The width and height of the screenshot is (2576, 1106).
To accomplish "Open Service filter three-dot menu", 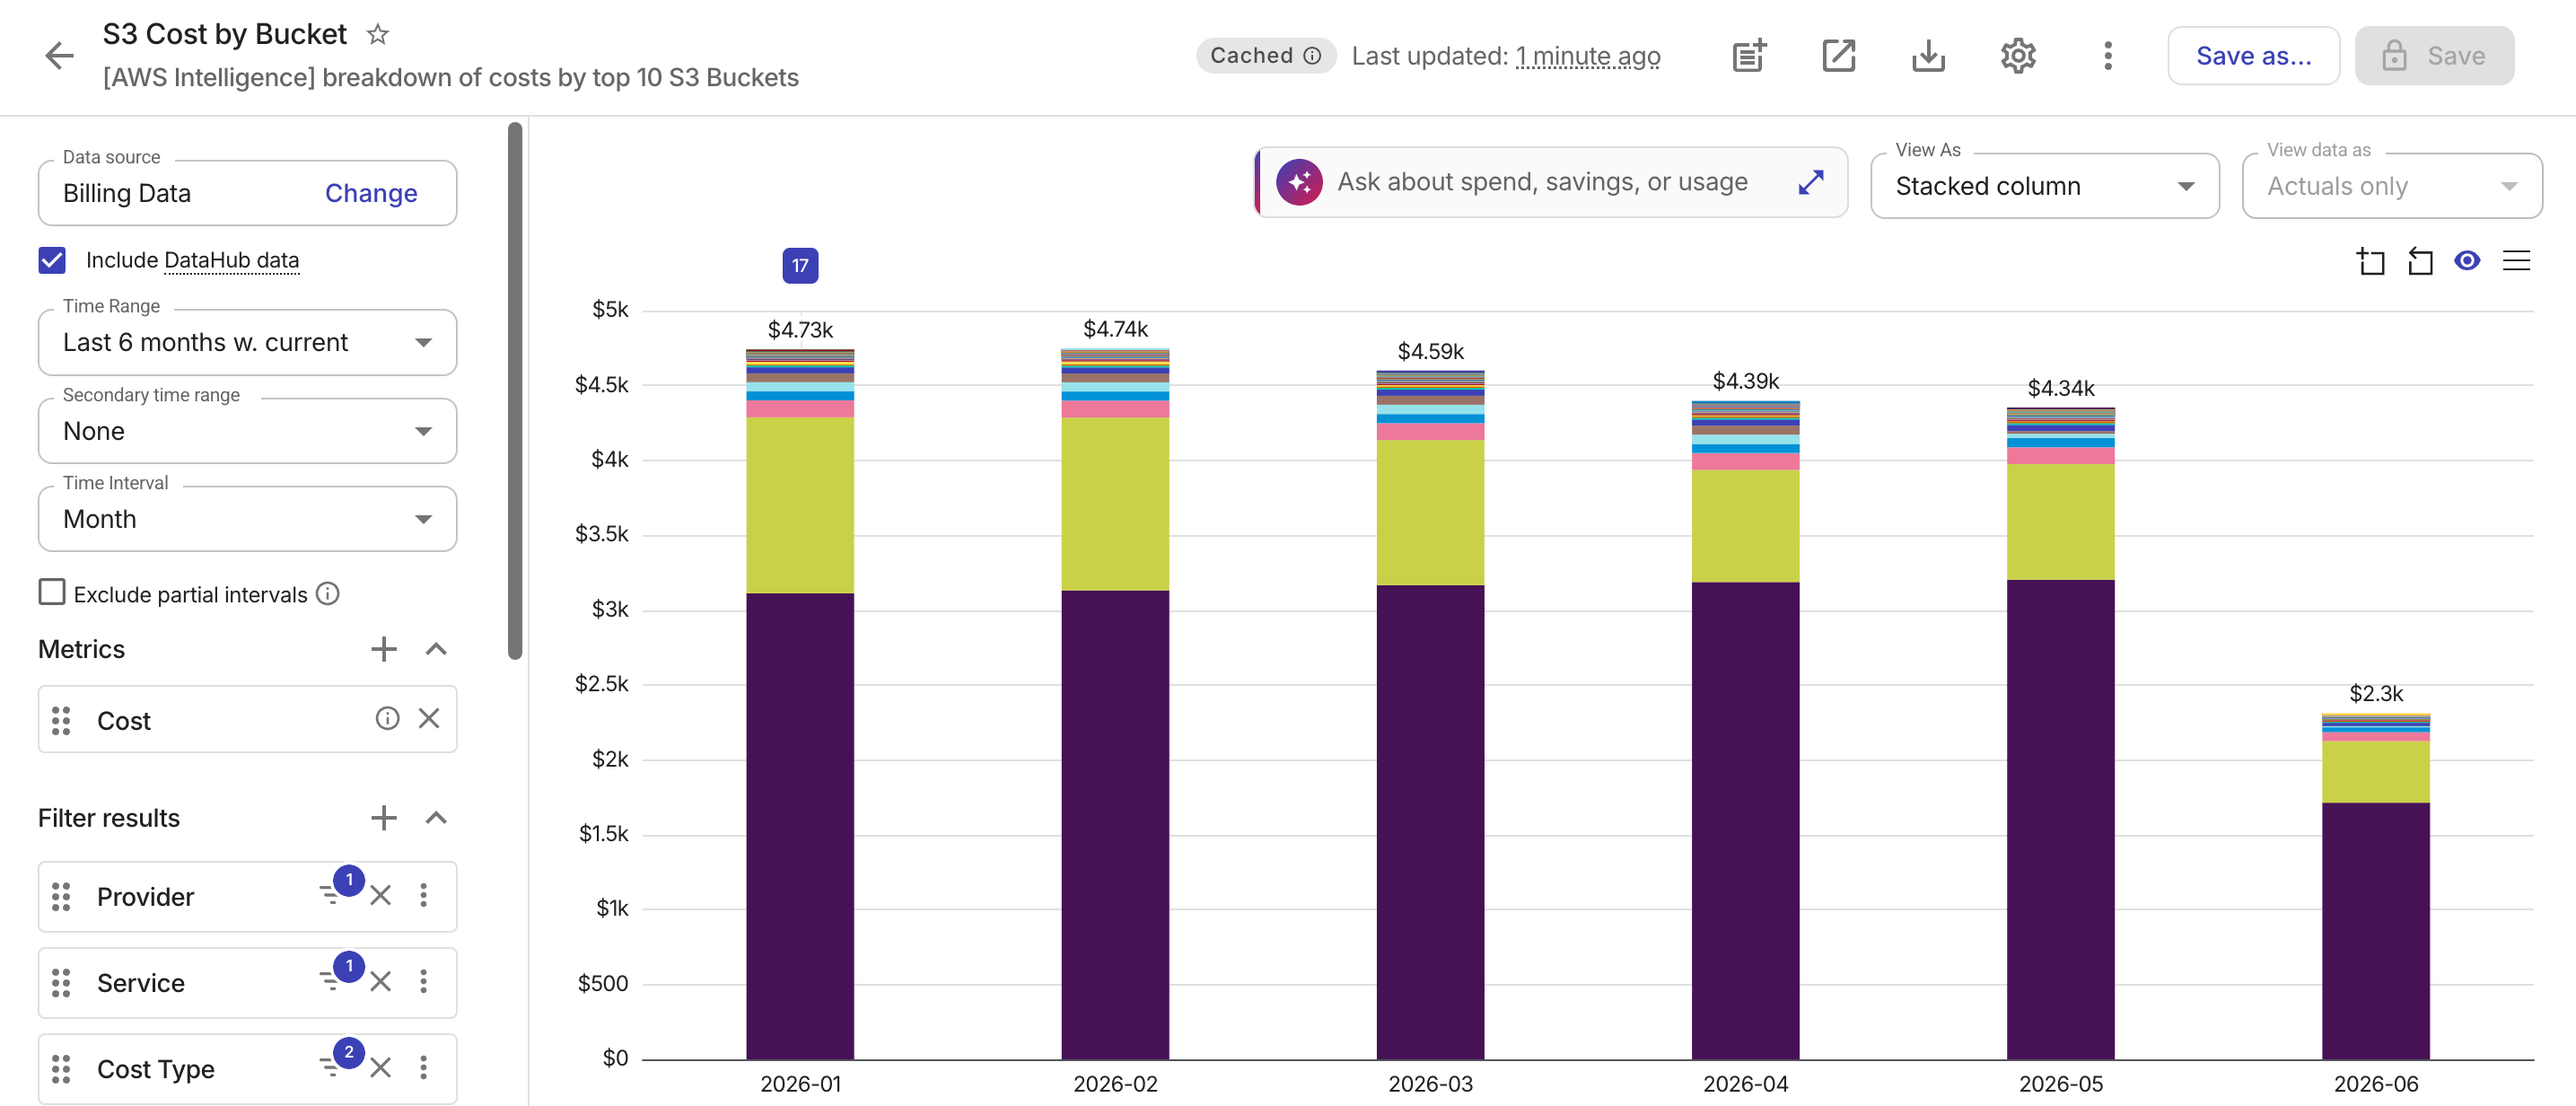I will pos(424,981).
